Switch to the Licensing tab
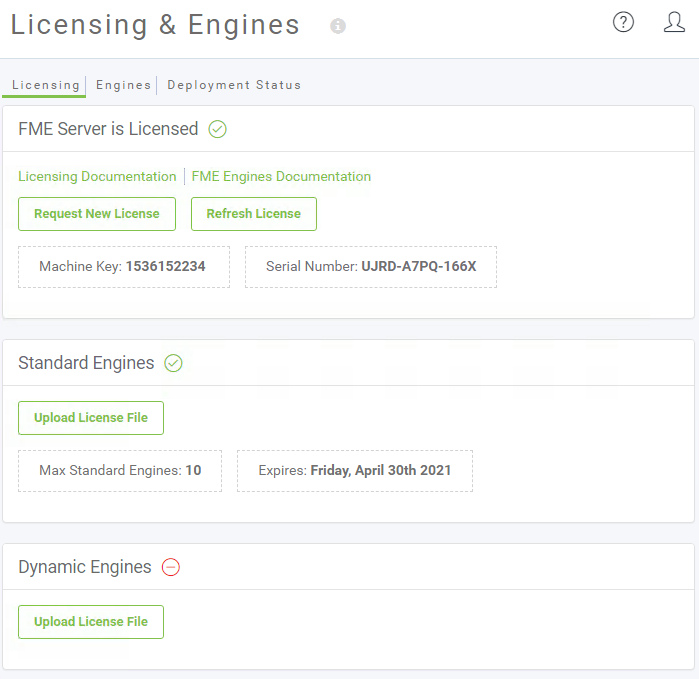This screenshot has width=699, height=679. pyautogui.click(x=45, y=85)
